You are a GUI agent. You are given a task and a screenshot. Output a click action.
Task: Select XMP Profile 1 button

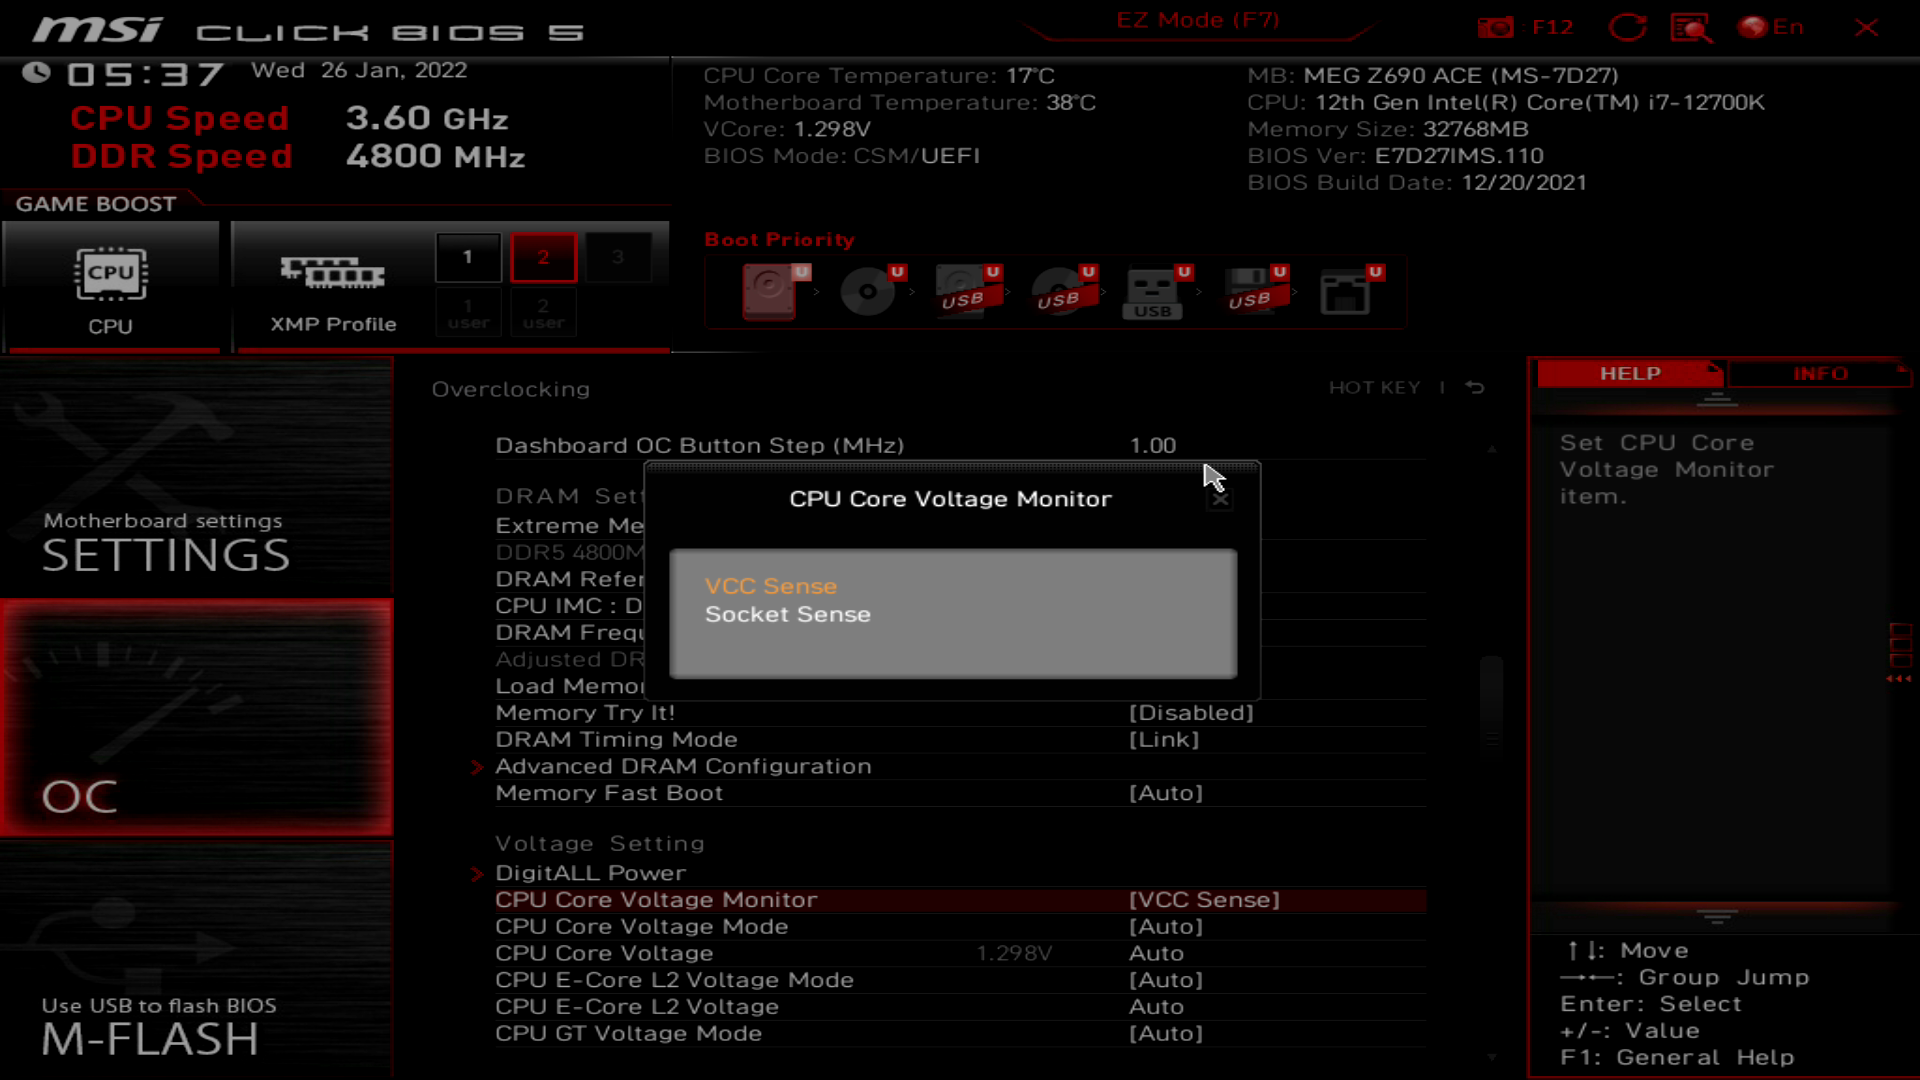click(x=468, y=257)
